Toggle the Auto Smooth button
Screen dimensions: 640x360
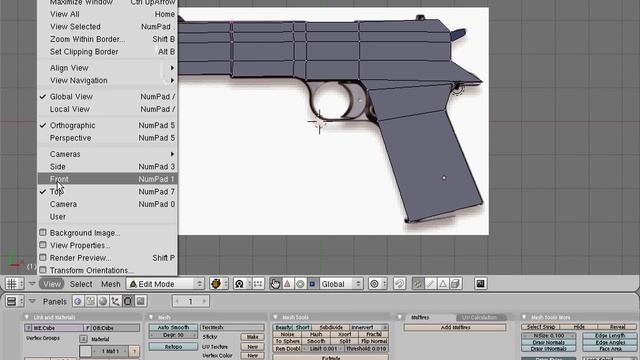[173, 327]
